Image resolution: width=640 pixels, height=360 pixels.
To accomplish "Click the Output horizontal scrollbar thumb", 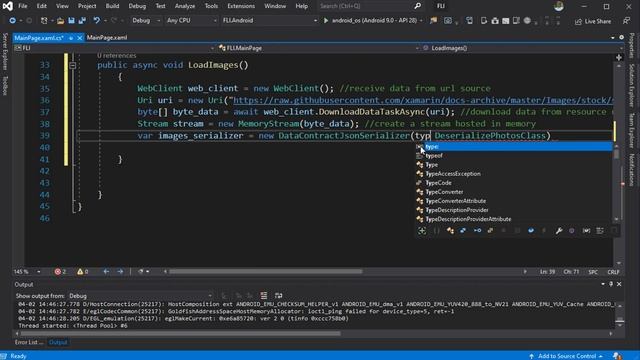I will (180, 333).
